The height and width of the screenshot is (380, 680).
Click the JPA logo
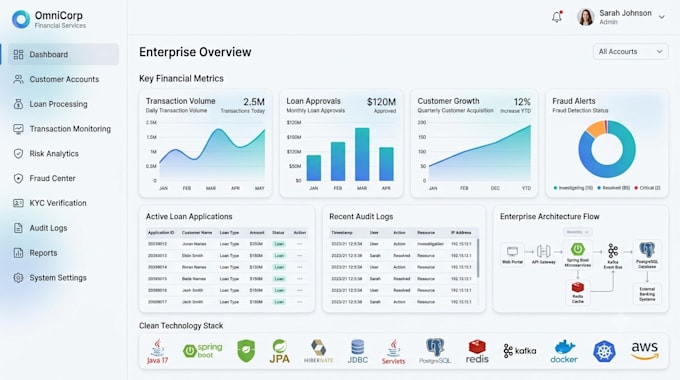[x=280, y=351]
